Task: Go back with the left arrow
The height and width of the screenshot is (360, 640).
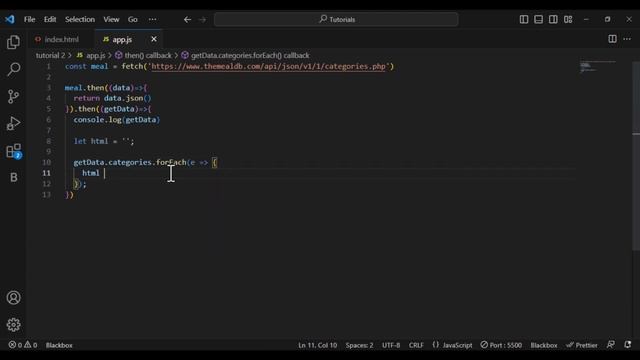Action: coord(187,19)
